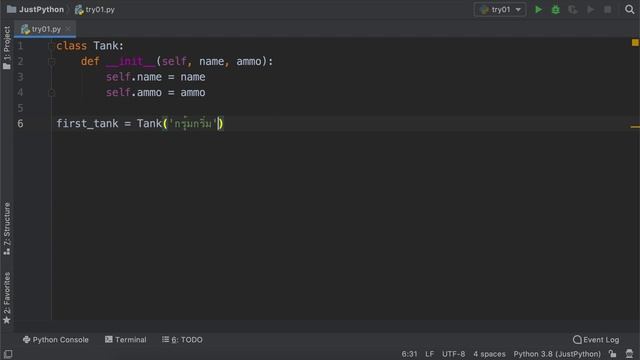
Task: Open the try01 run configuration dropdown
Action: [x=500, y=9]
